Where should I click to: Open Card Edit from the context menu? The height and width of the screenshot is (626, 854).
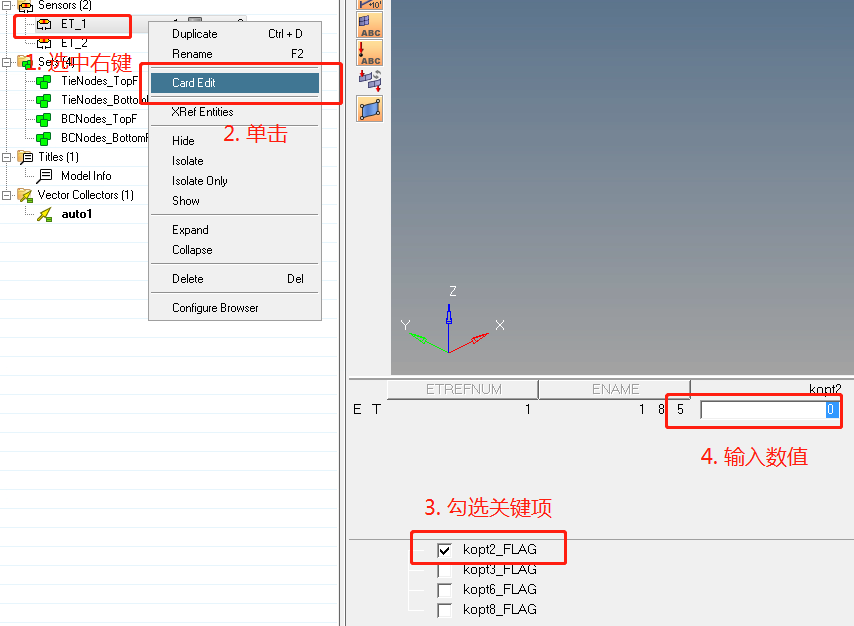pyautogui.click(x=235, y=83)
